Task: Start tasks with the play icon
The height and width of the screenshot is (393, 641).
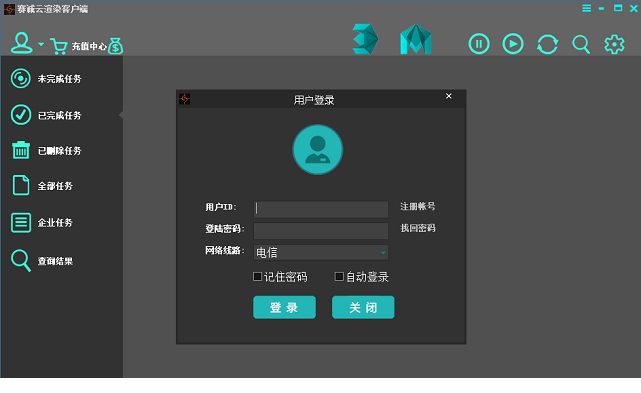Action: pyautogui.click(x=513, y=44)
